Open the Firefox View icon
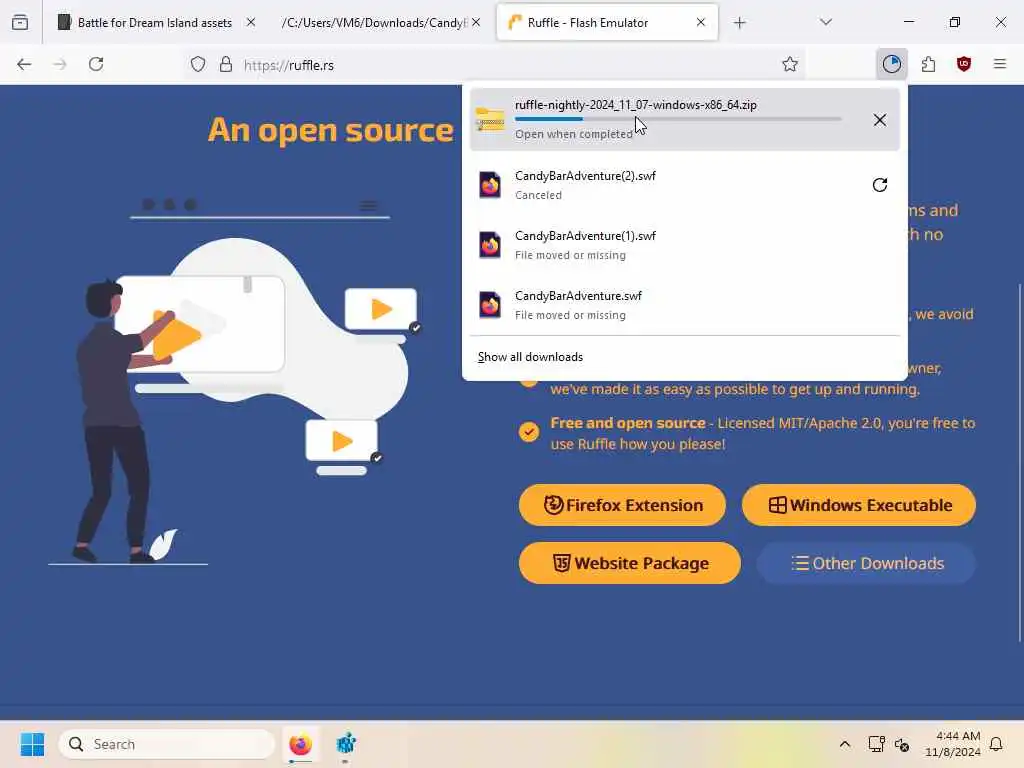Screen dimensions: 1024x768 [x=20, y=22]
